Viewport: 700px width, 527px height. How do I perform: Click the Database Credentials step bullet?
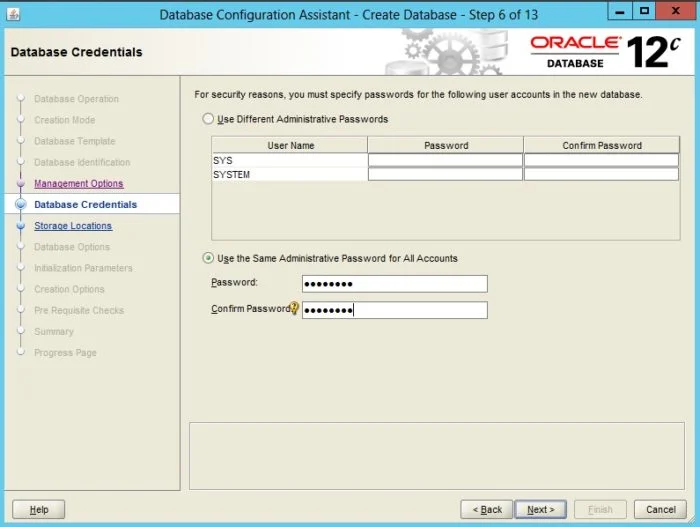[x=21, y=205]
